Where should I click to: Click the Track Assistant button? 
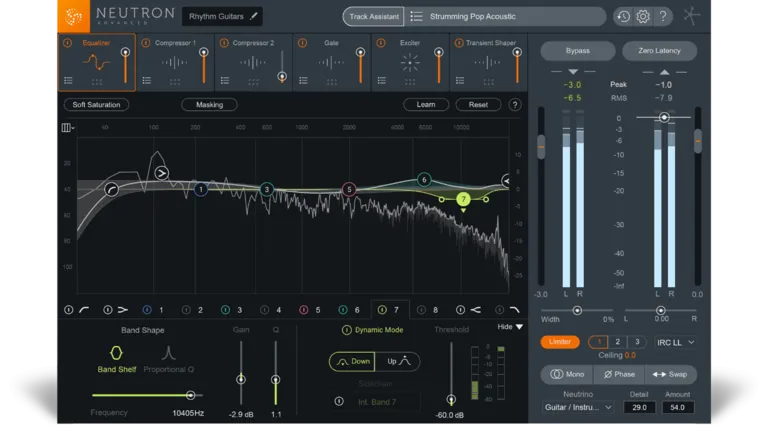(374, 17)
